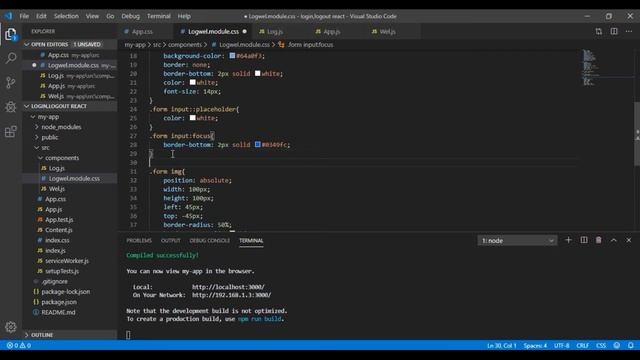
Task: Click the code minimap preview
Action: (589, 67)
